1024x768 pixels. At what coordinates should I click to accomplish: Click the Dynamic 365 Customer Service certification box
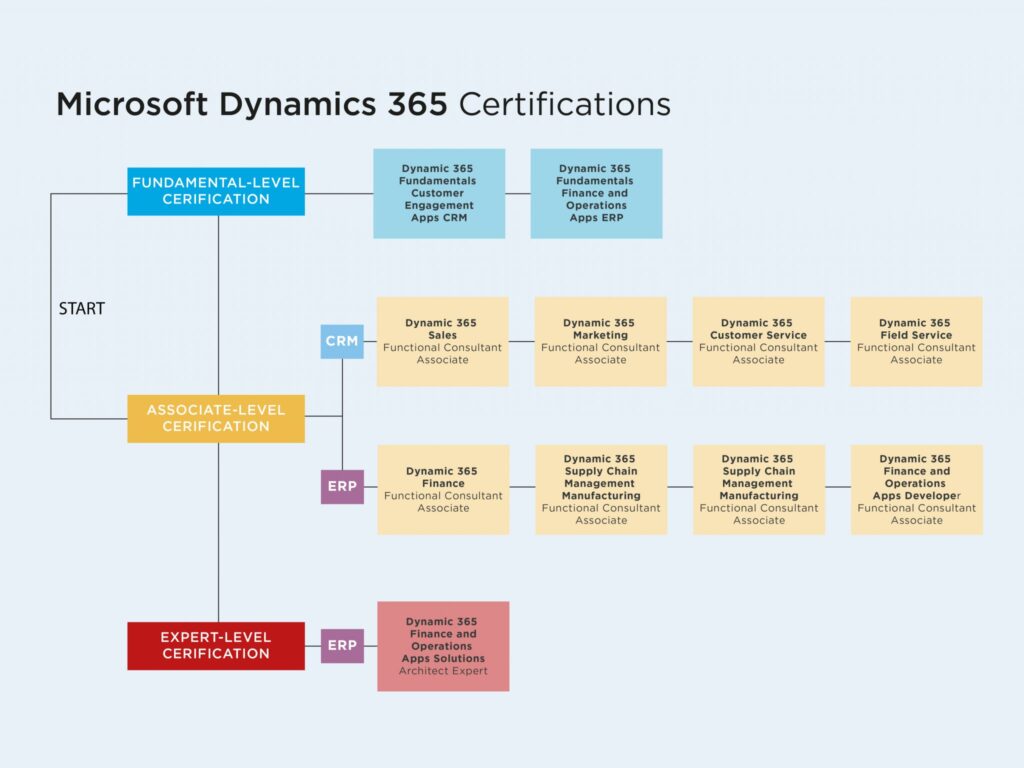[x=759, y=341]
